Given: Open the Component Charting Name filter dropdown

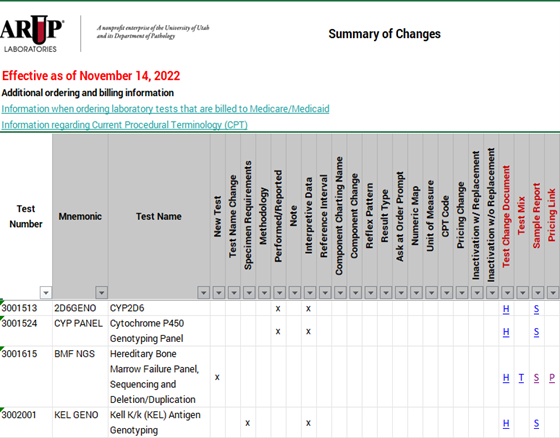Looking at the screenshot, I should click(x=340, y=293).
